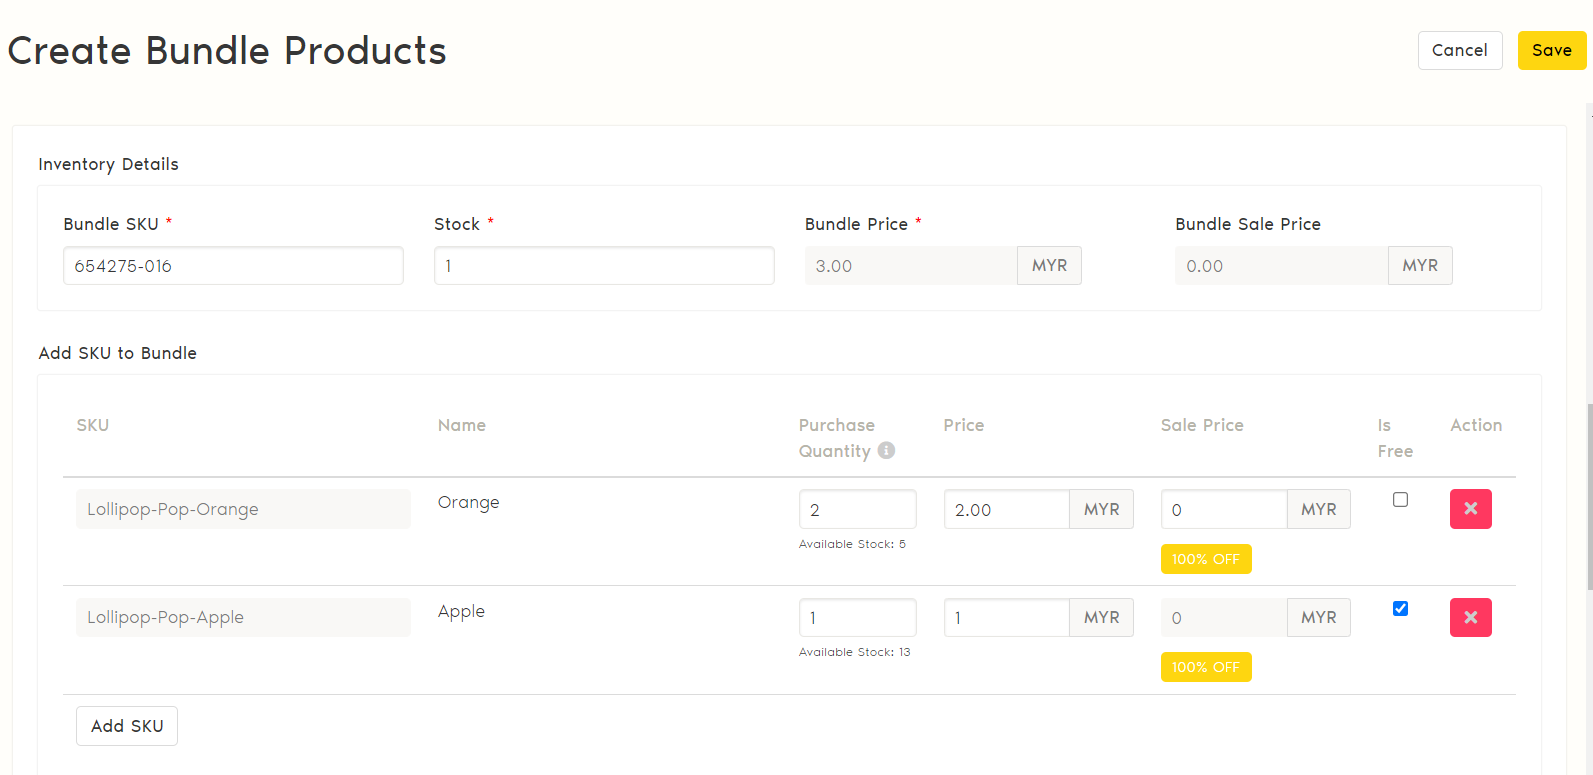Edit the Orange sale price field
The image size is (1593, 775).
pos(1223,510)
